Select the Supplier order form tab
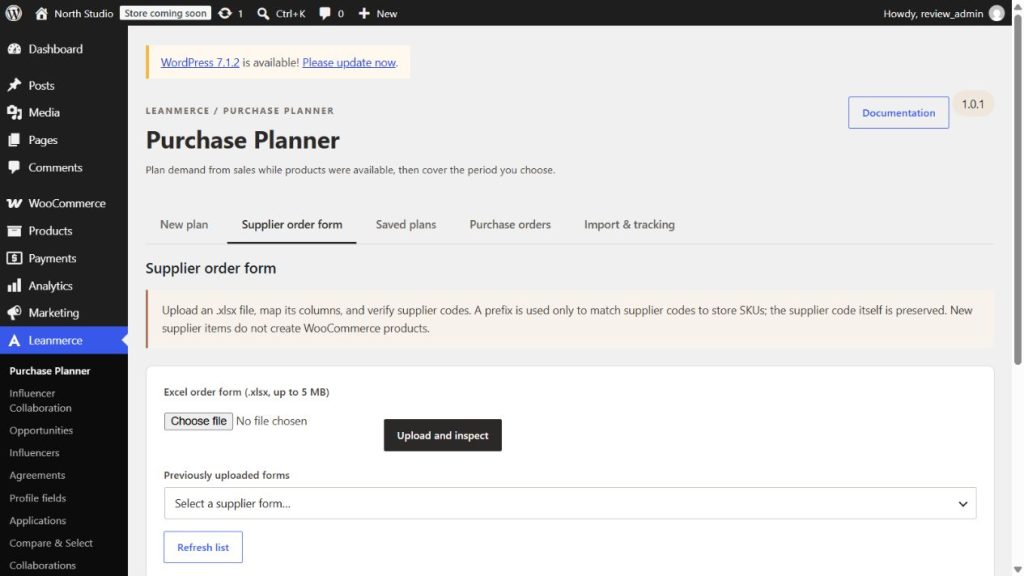1024x576 pixels. 292,224
